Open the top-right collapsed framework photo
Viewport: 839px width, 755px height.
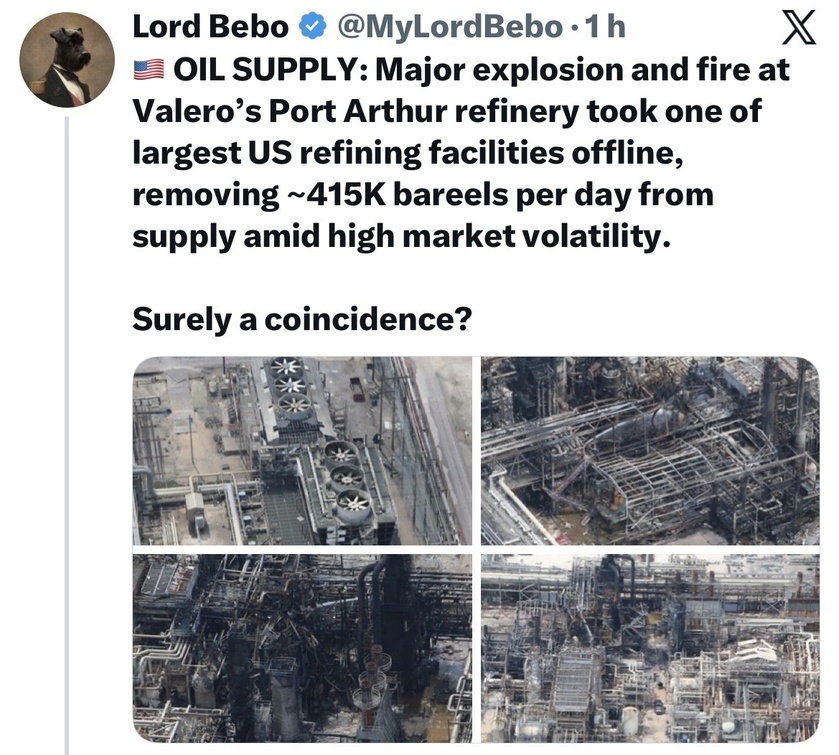pos(649,450)
